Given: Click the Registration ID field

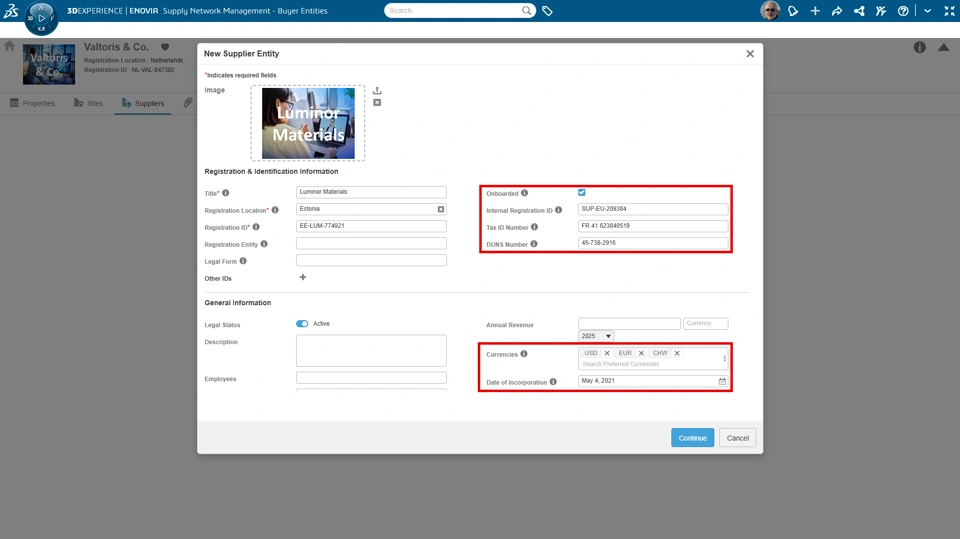Looking at the screenshot, I should [371, 226].
